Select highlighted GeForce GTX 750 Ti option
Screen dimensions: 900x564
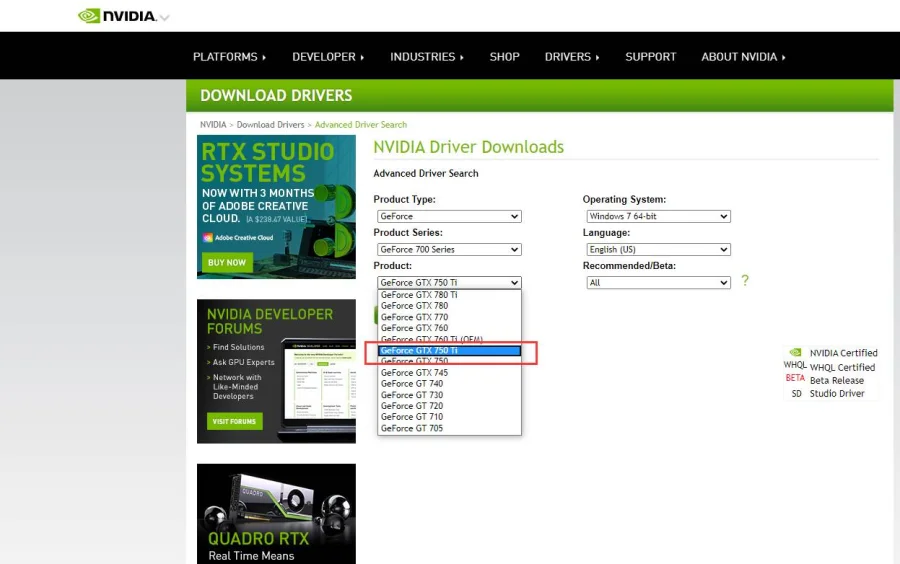coord(449,351)
